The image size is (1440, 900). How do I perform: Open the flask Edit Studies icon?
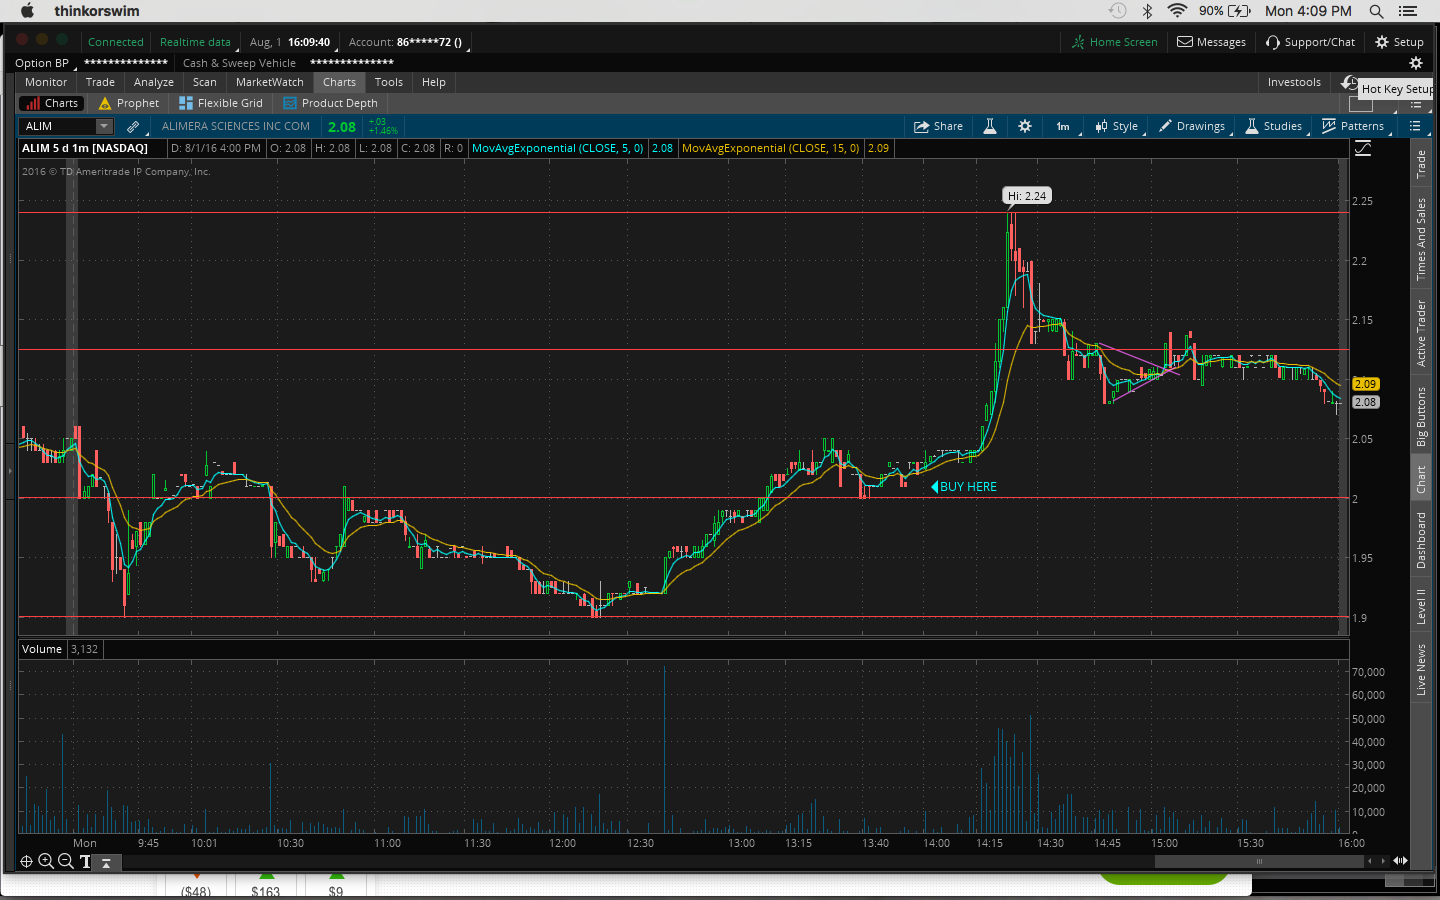coord(990,126)
